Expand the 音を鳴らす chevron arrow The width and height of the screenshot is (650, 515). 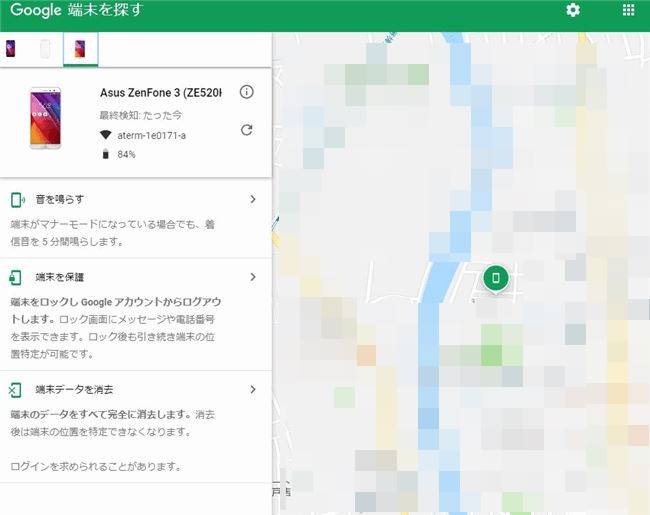(253, 199)
